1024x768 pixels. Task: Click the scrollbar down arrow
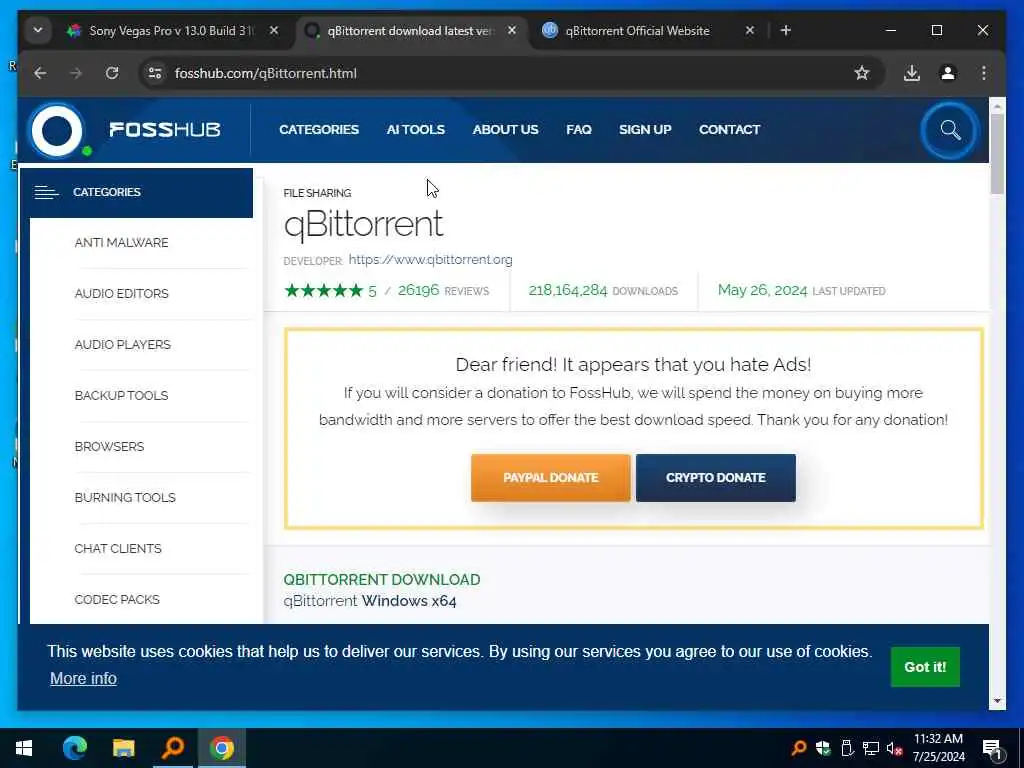pyautogui.click(x=997, y=701)
